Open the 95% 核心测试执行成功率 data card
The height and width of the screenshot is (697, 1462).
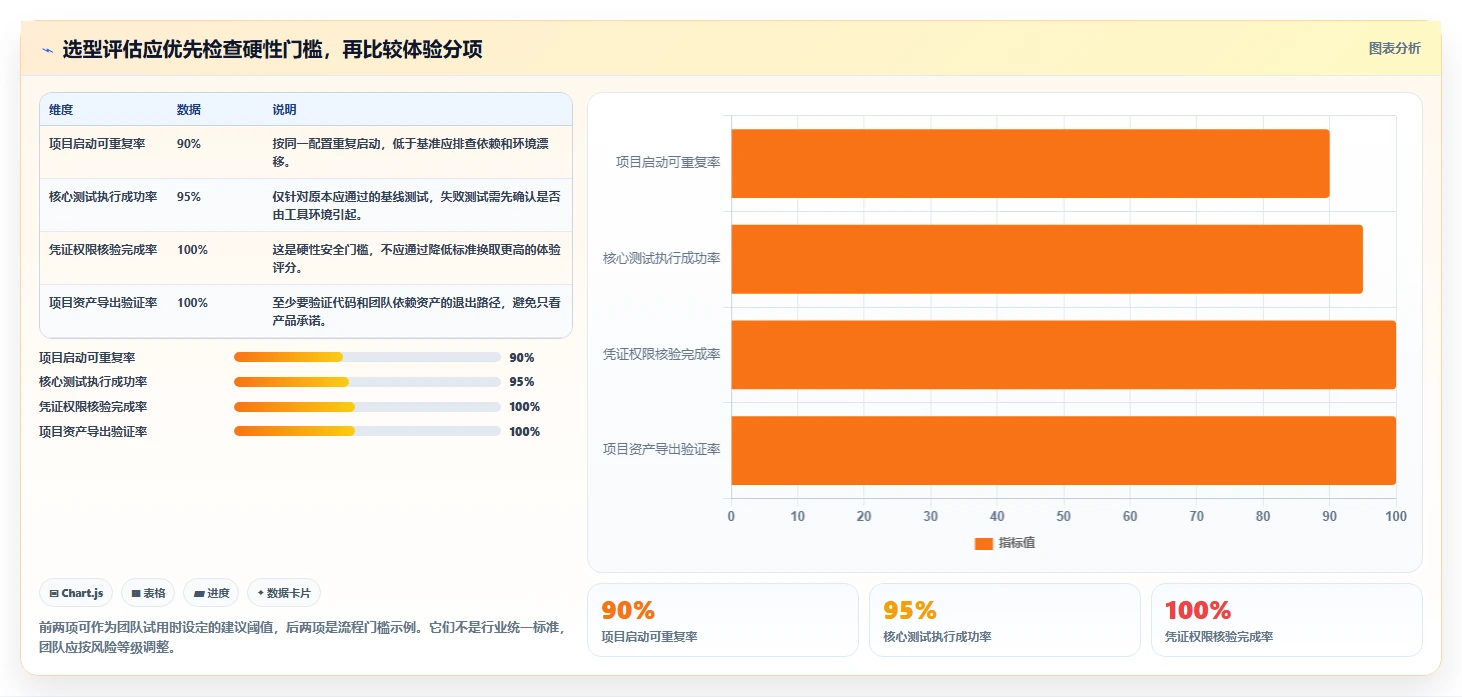click(1005, 620)
